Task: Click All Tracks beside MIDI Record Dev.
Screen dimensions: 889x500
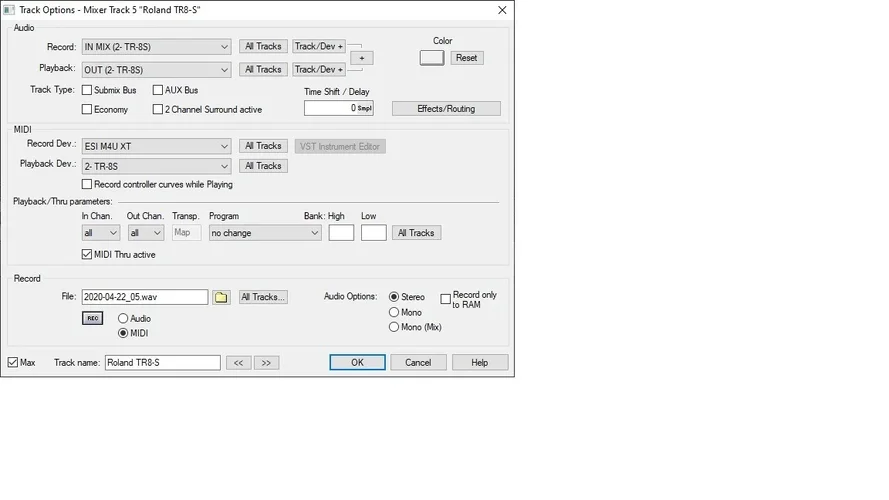Action: pos(263,146)
